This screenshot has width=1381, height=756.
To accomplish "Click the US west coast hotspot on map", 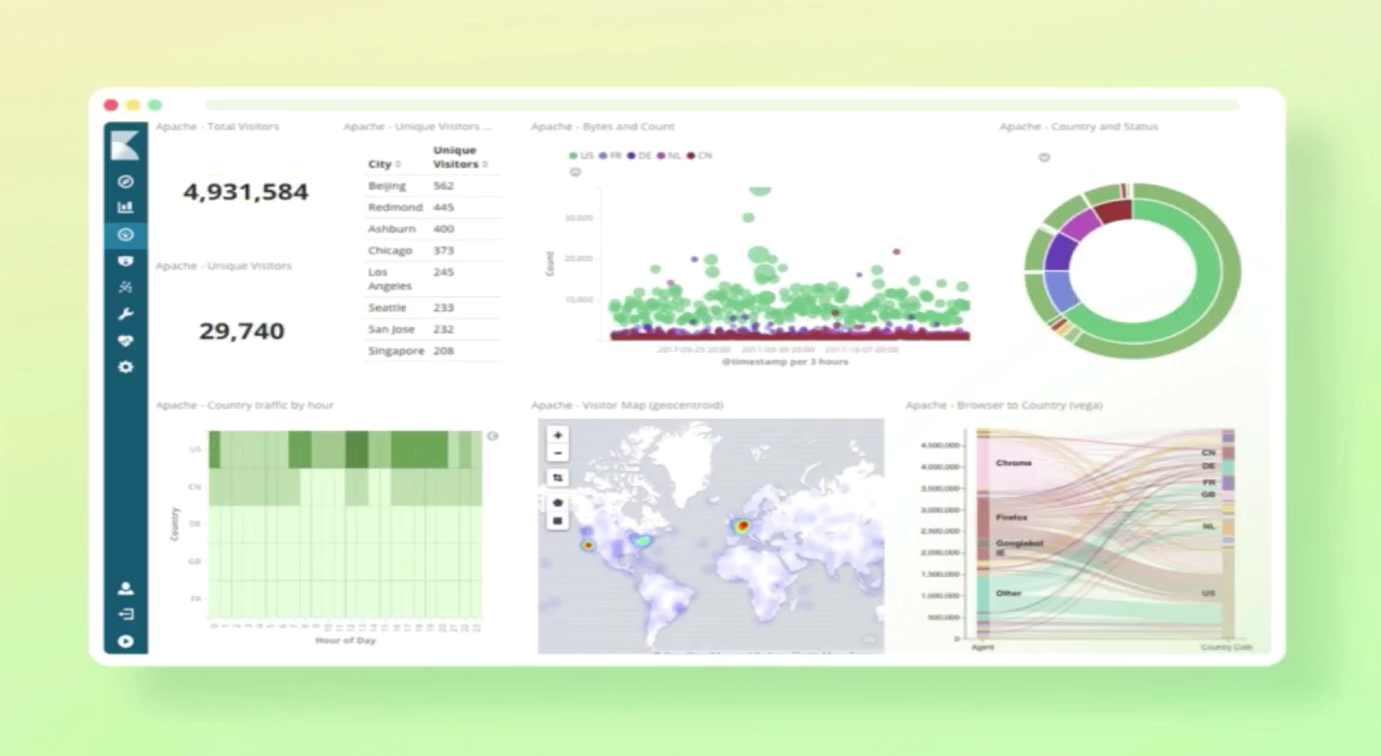I will pyautogui.click(x=587, y=545).
